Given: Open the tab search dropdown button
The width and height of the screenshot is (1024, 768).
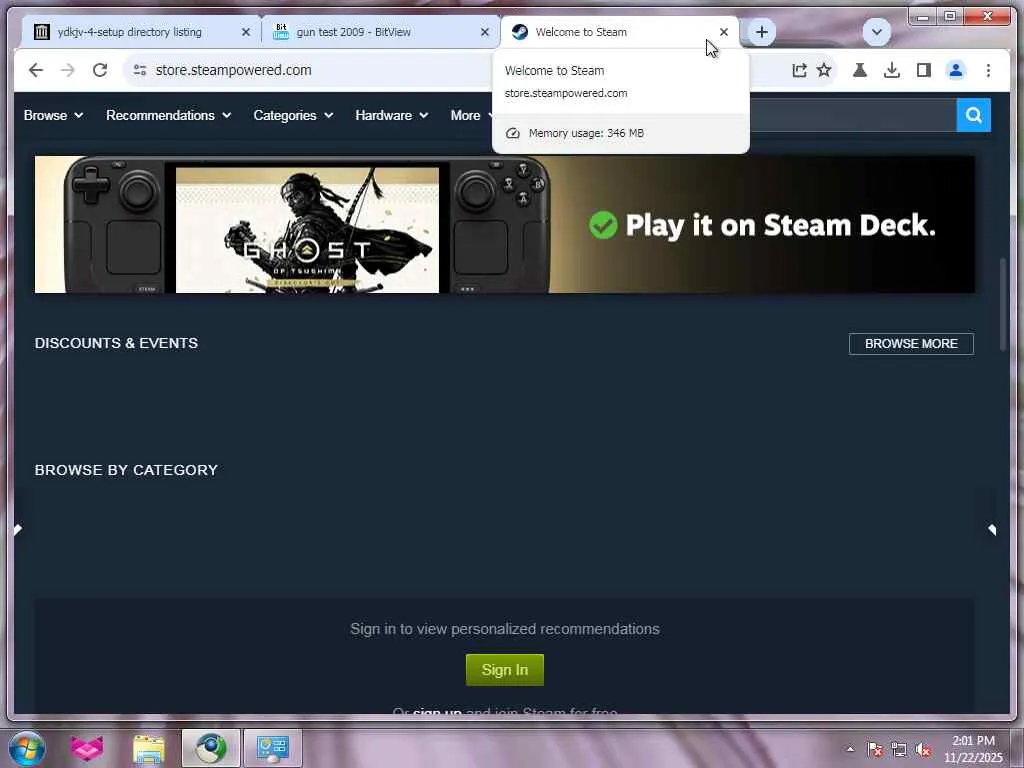Looking at the screenshot, I should (x=876, y=32).
